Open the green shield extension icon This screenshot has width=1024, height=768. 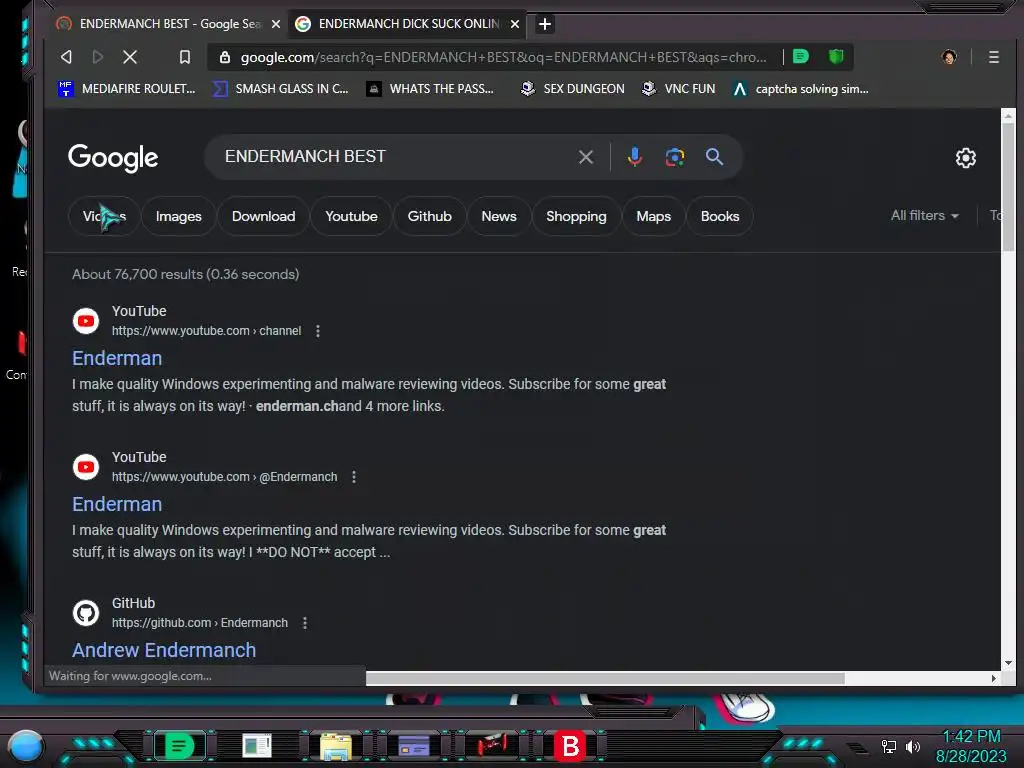coord(836,56)
